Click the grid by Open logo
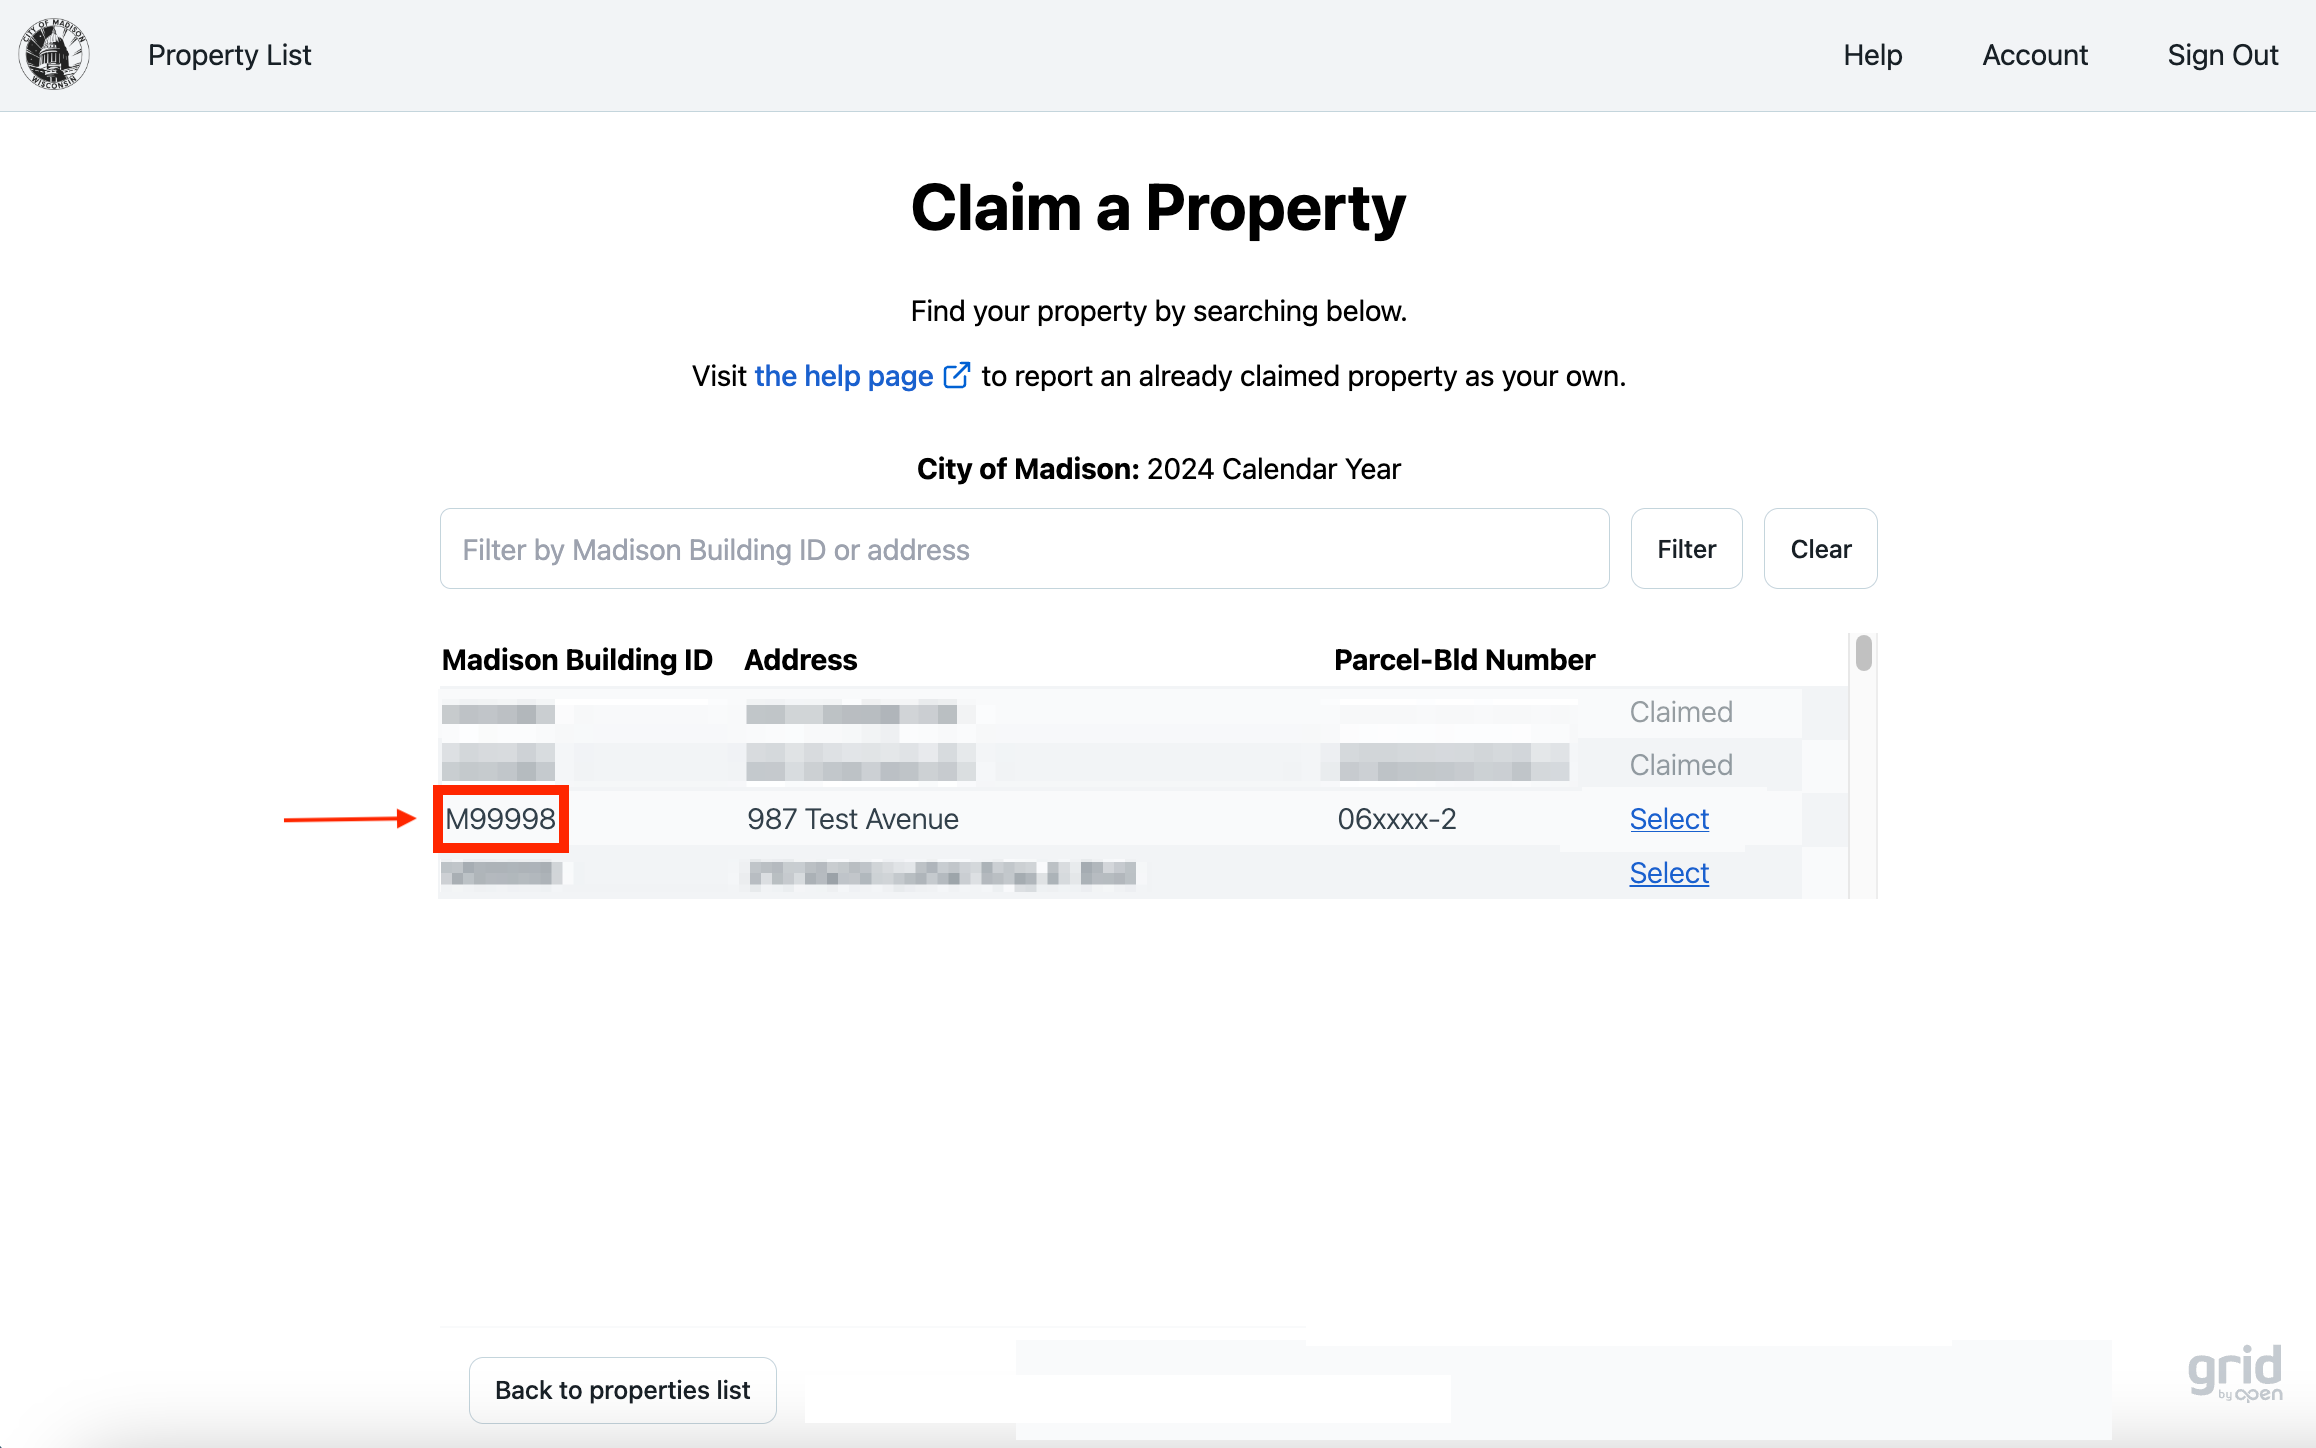 2234,1372
